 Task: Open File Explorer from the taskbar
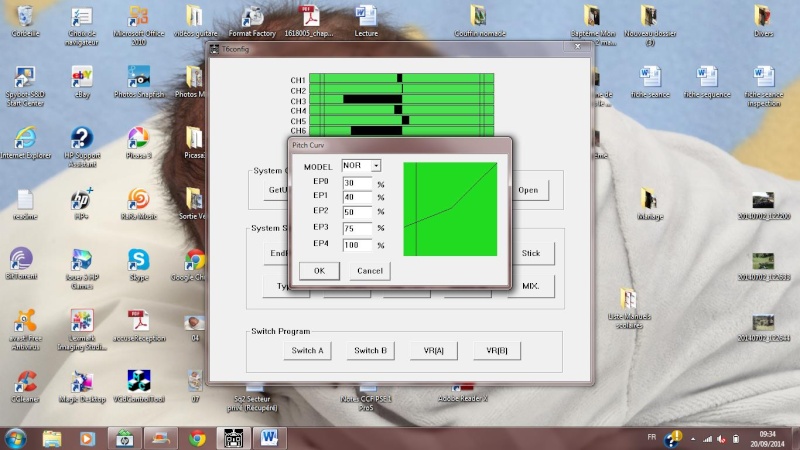tap(52, 439)
